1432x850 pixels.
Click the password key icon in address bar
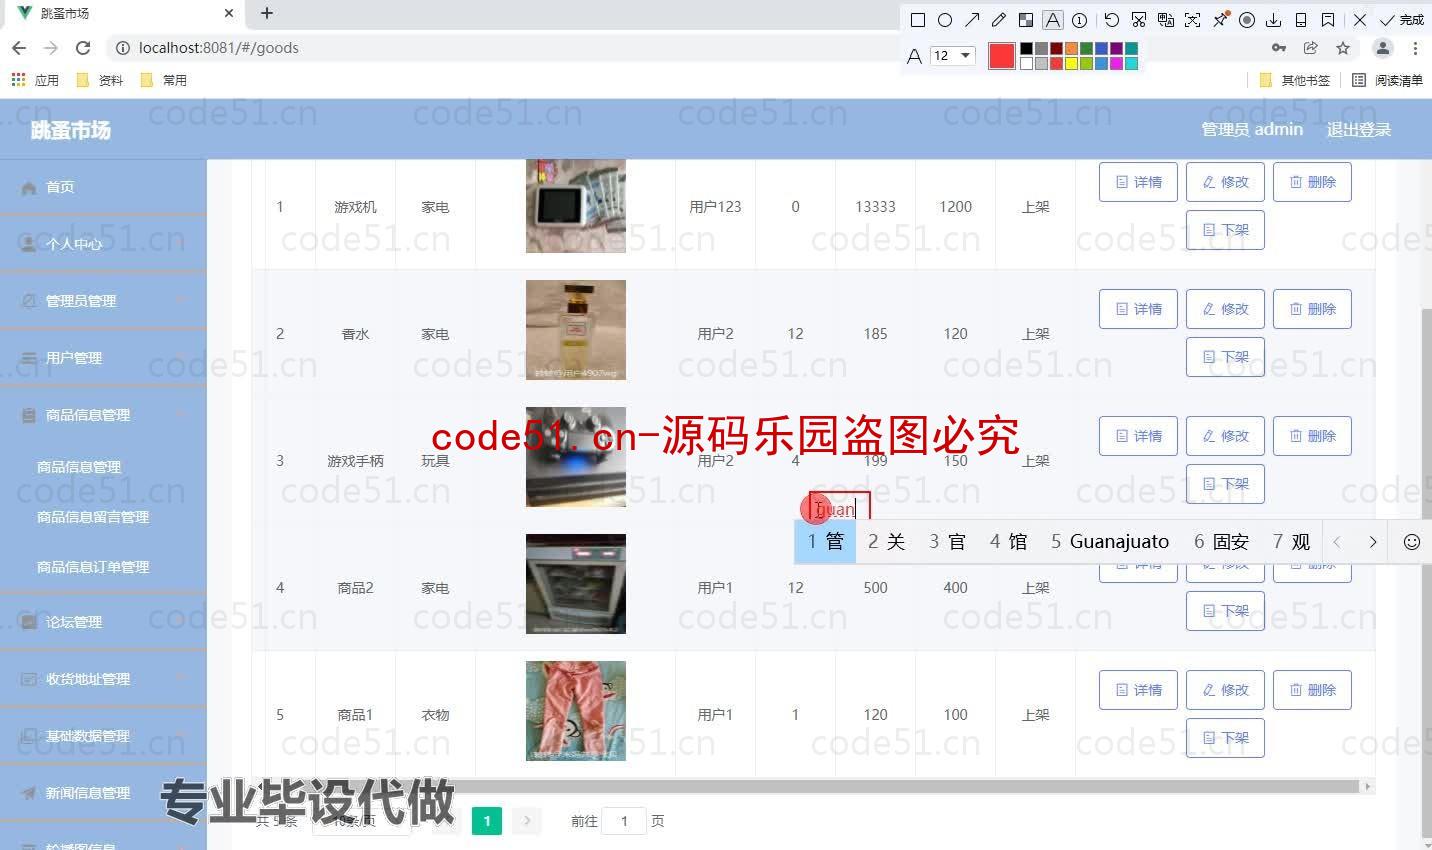pyautogui.click(x=1279, y=48)
